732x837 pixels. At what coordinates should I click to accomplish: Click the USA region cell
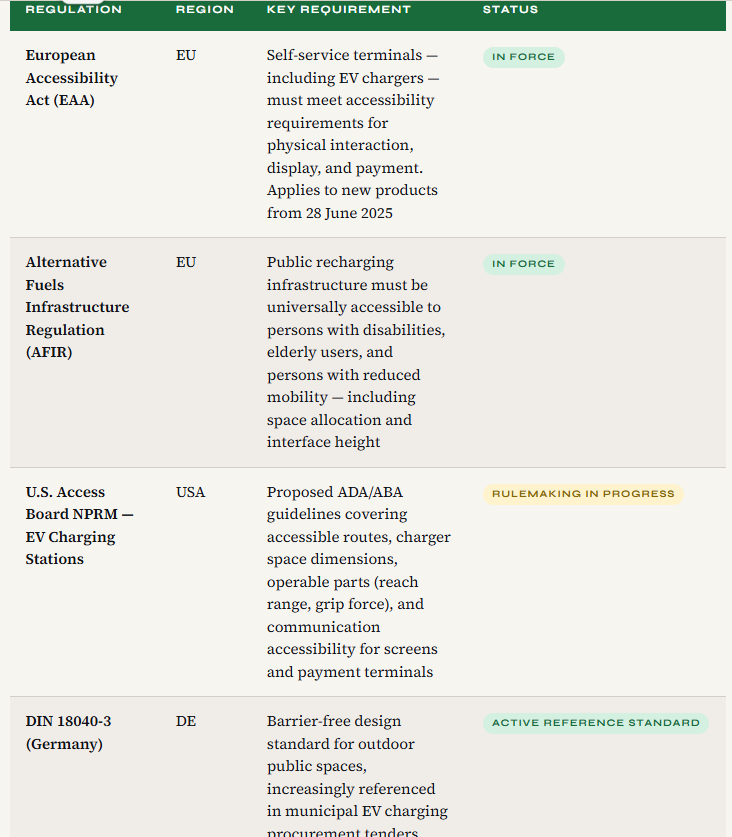point(190,493)
